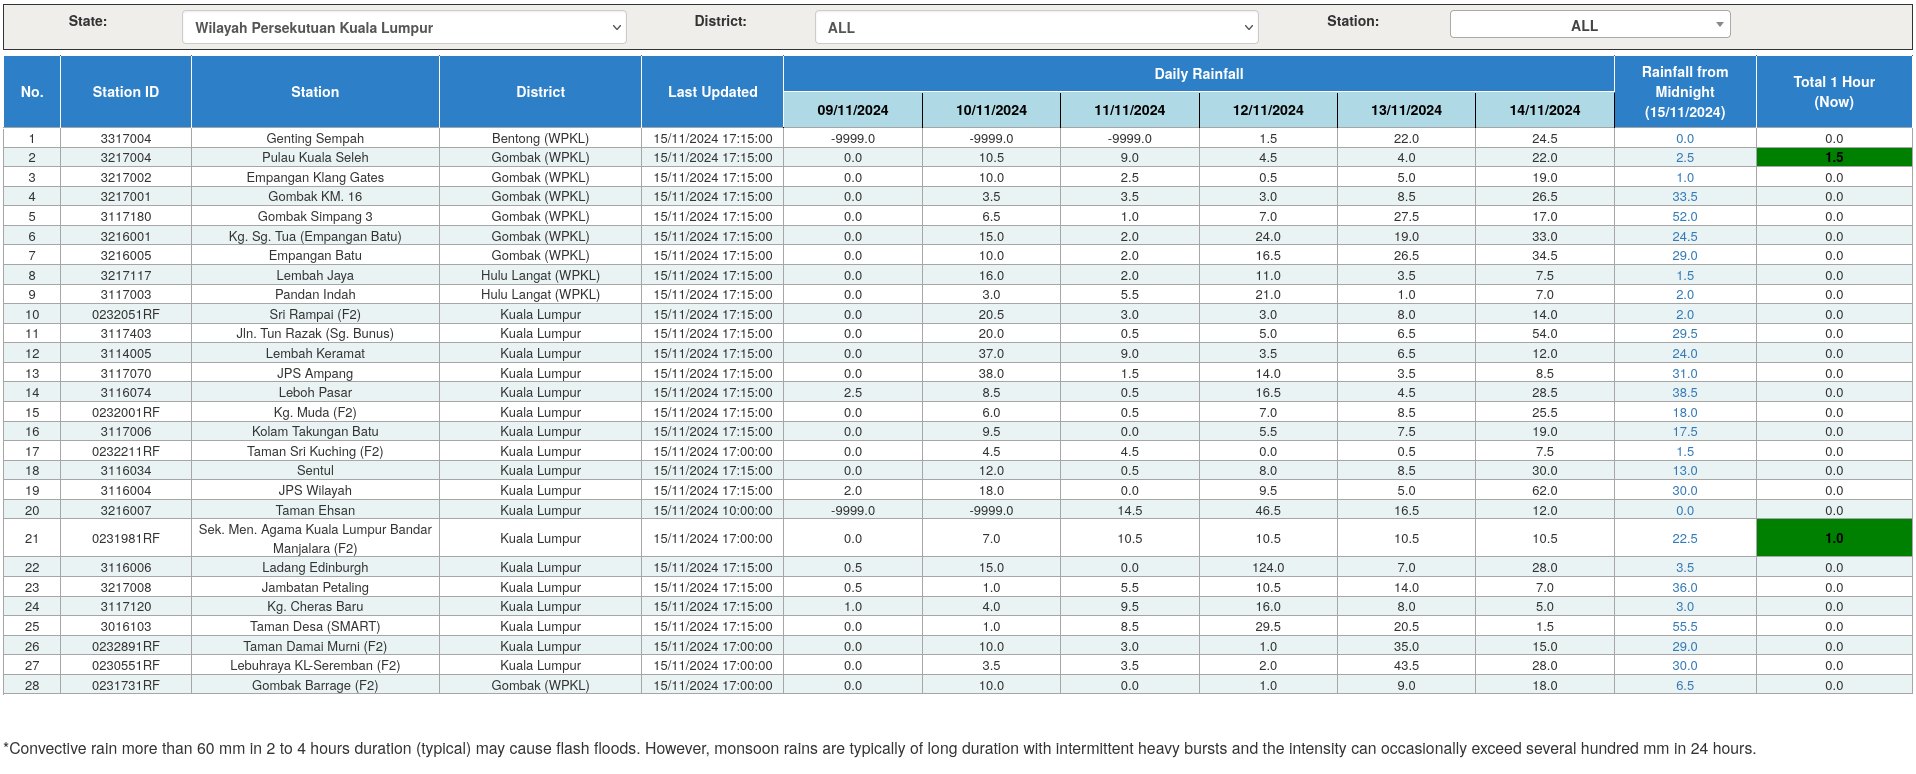Expand the Station selector dropdown
Viewport: 1916px width, 774px height.
(x=1590, y=25)
